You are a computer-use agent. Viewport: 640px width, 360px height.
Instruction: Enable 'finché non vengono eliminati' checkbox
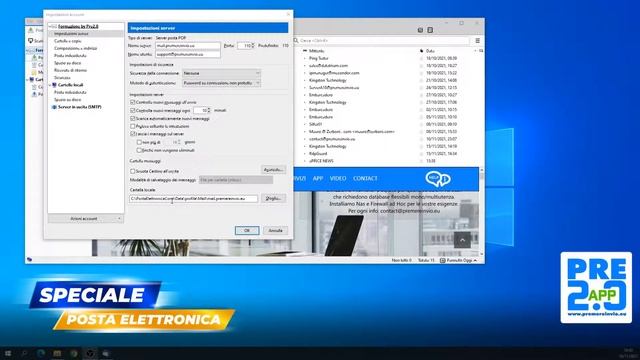click(x=139, y=150)
